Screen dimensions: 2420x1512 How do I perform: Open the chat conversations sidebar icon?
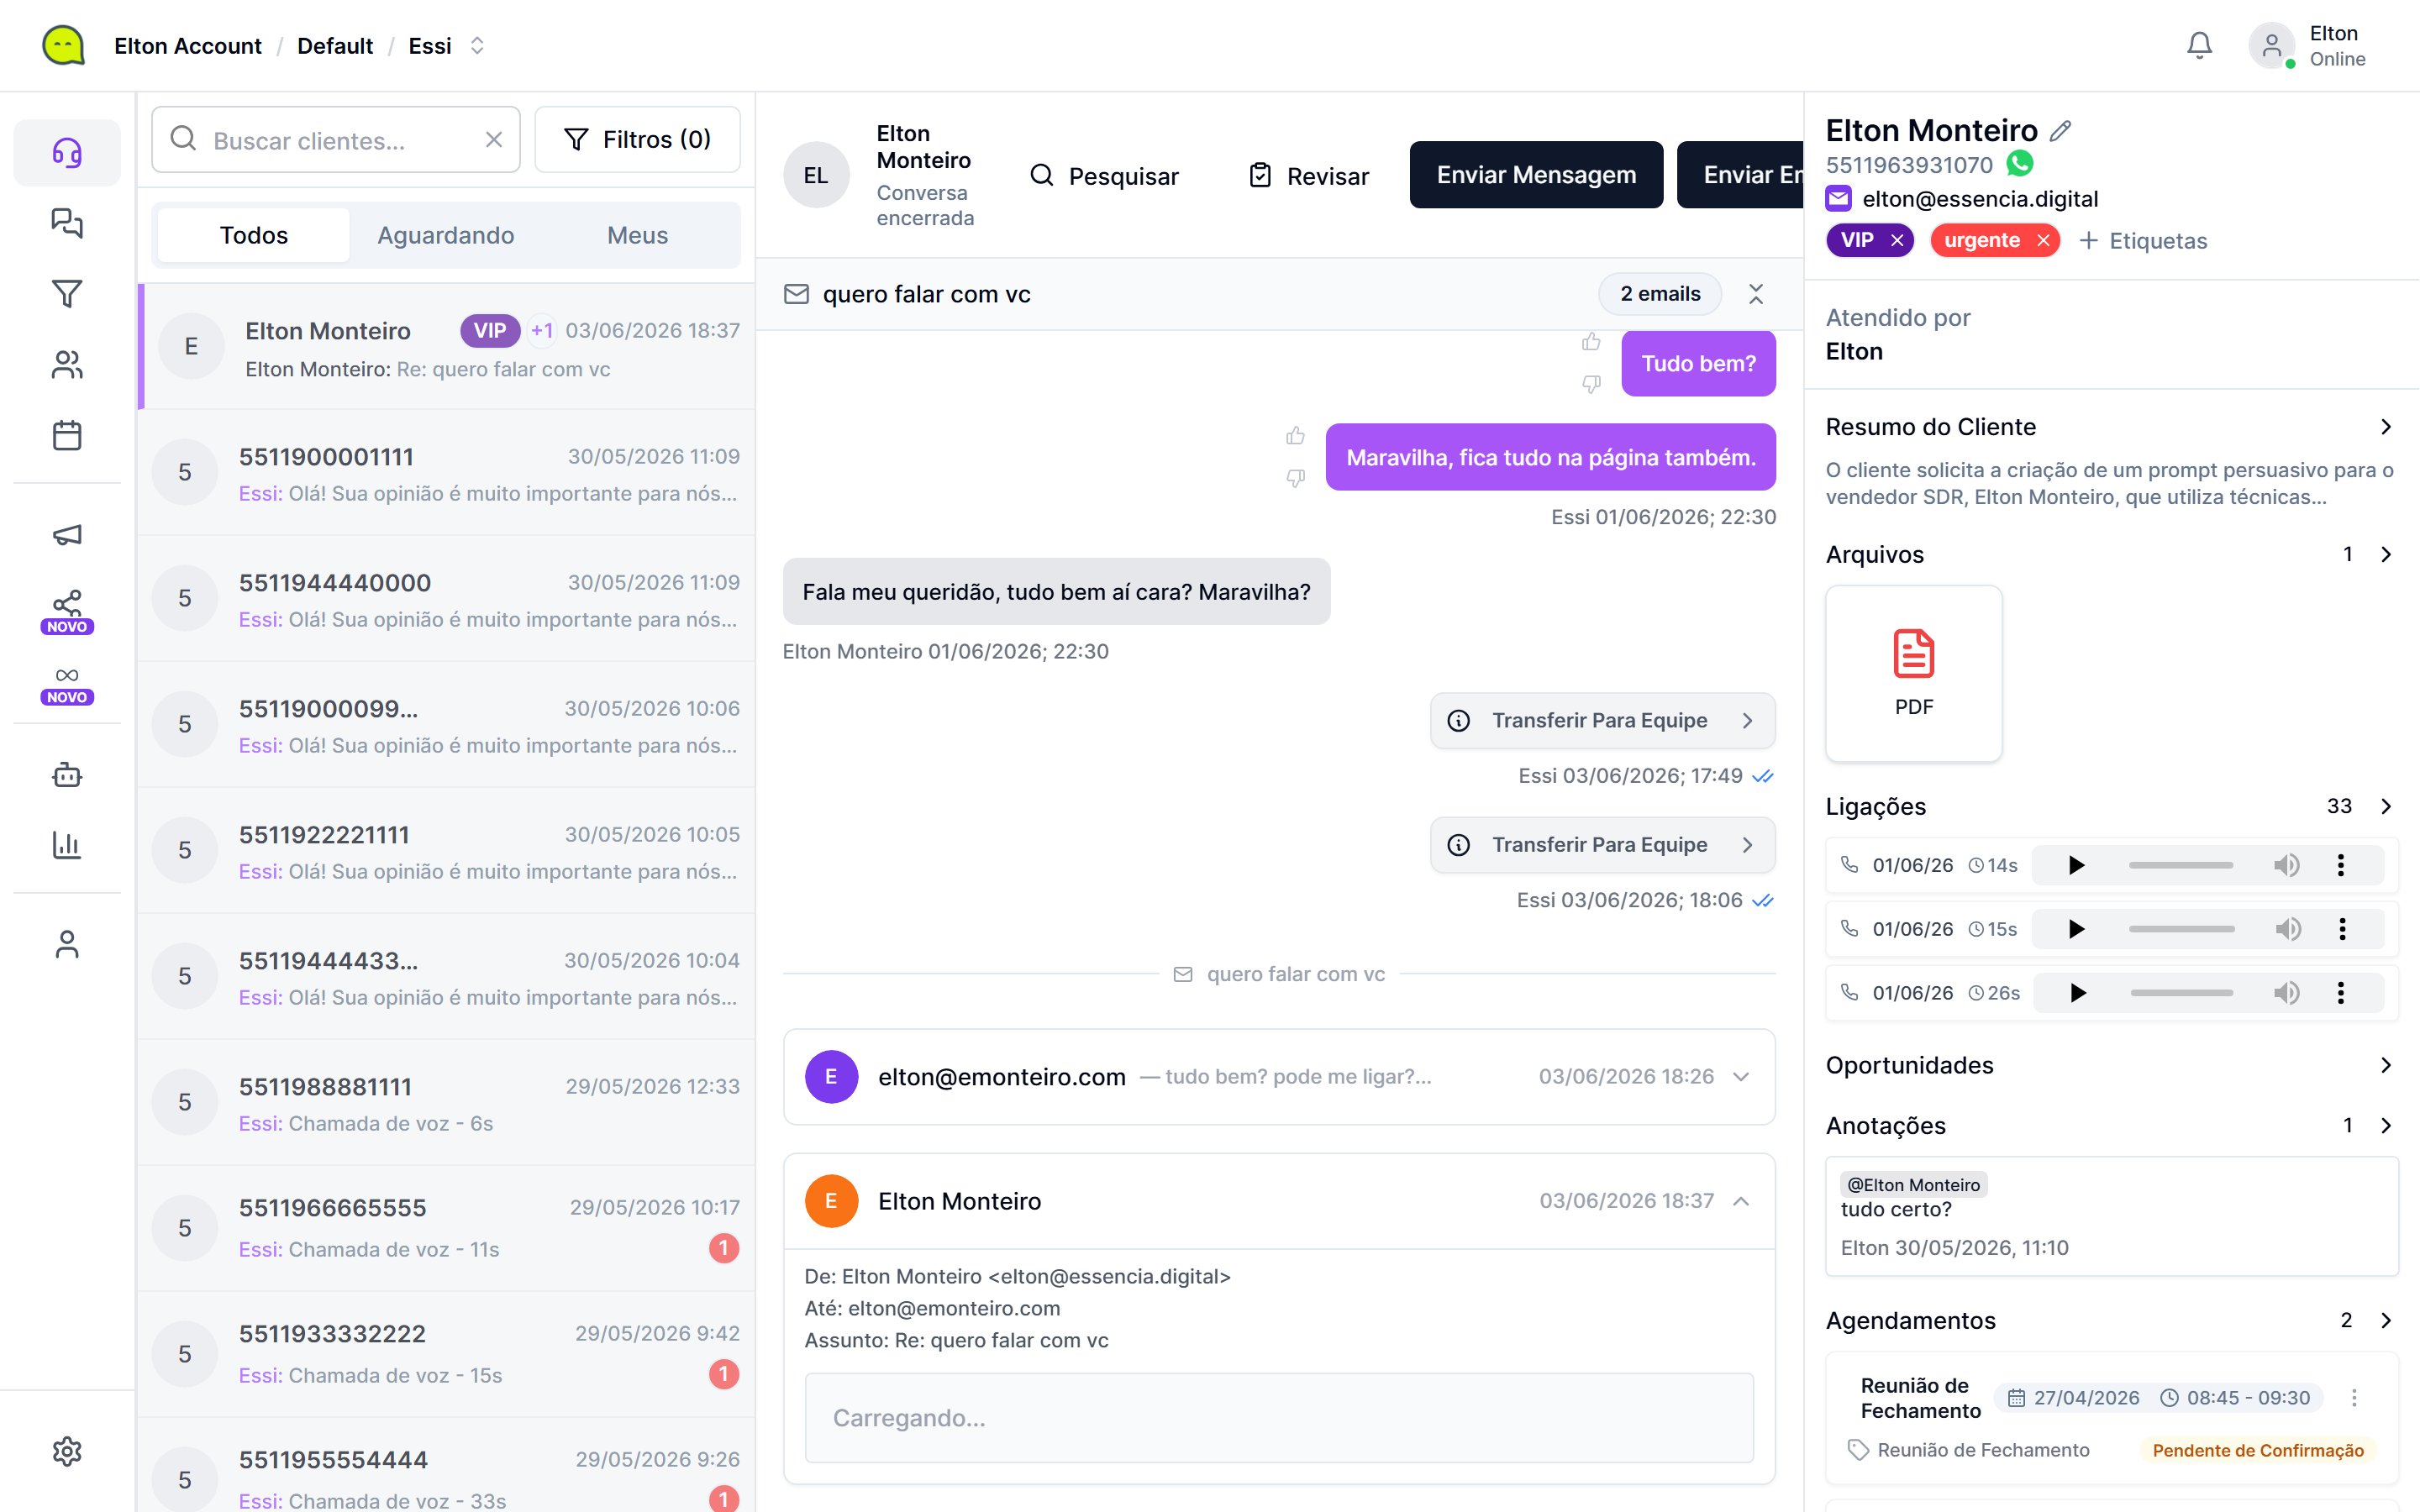point(67,223)
